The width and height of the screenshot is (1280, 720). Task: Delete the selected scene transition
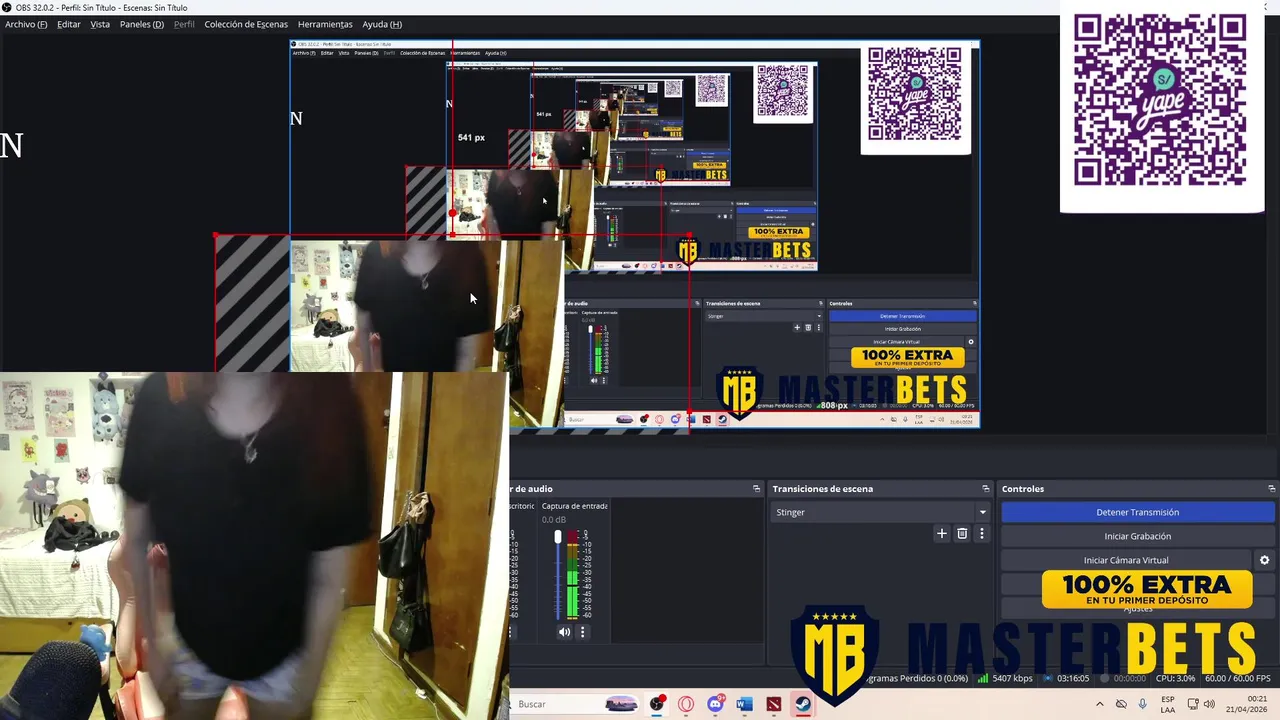(962, 534)
